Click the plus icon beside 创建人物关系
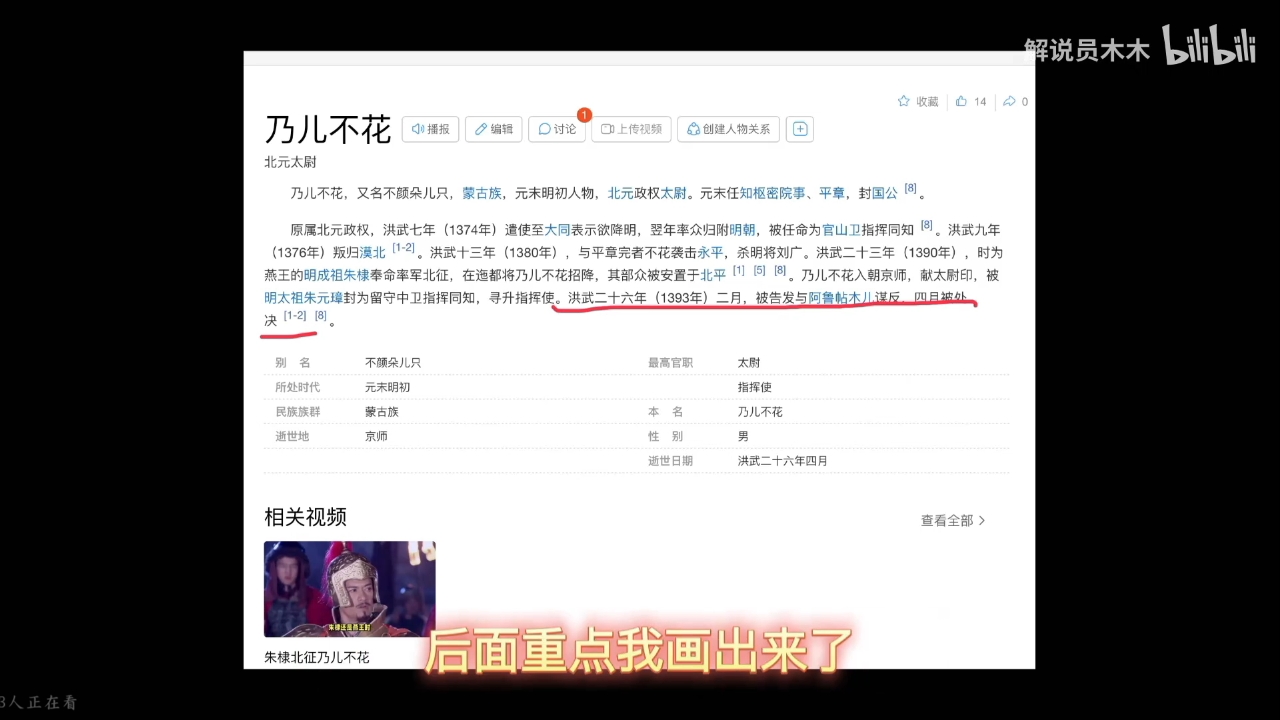 coord(799,129)
